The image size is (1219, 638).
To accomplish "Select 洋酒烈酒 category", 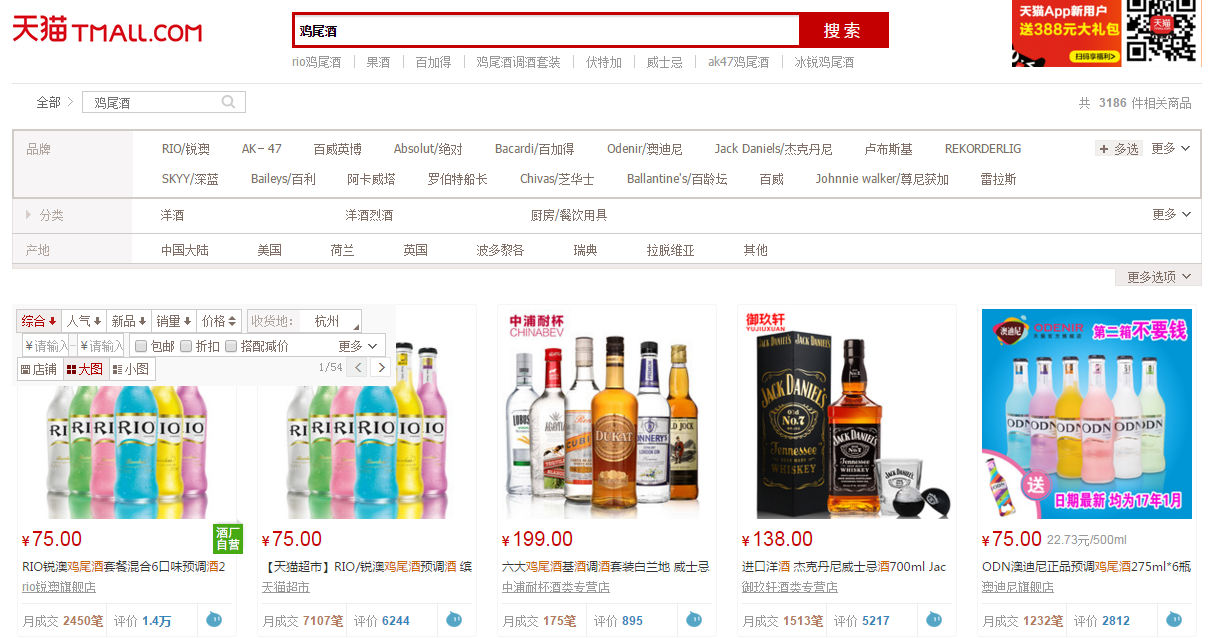I will 370,215.
